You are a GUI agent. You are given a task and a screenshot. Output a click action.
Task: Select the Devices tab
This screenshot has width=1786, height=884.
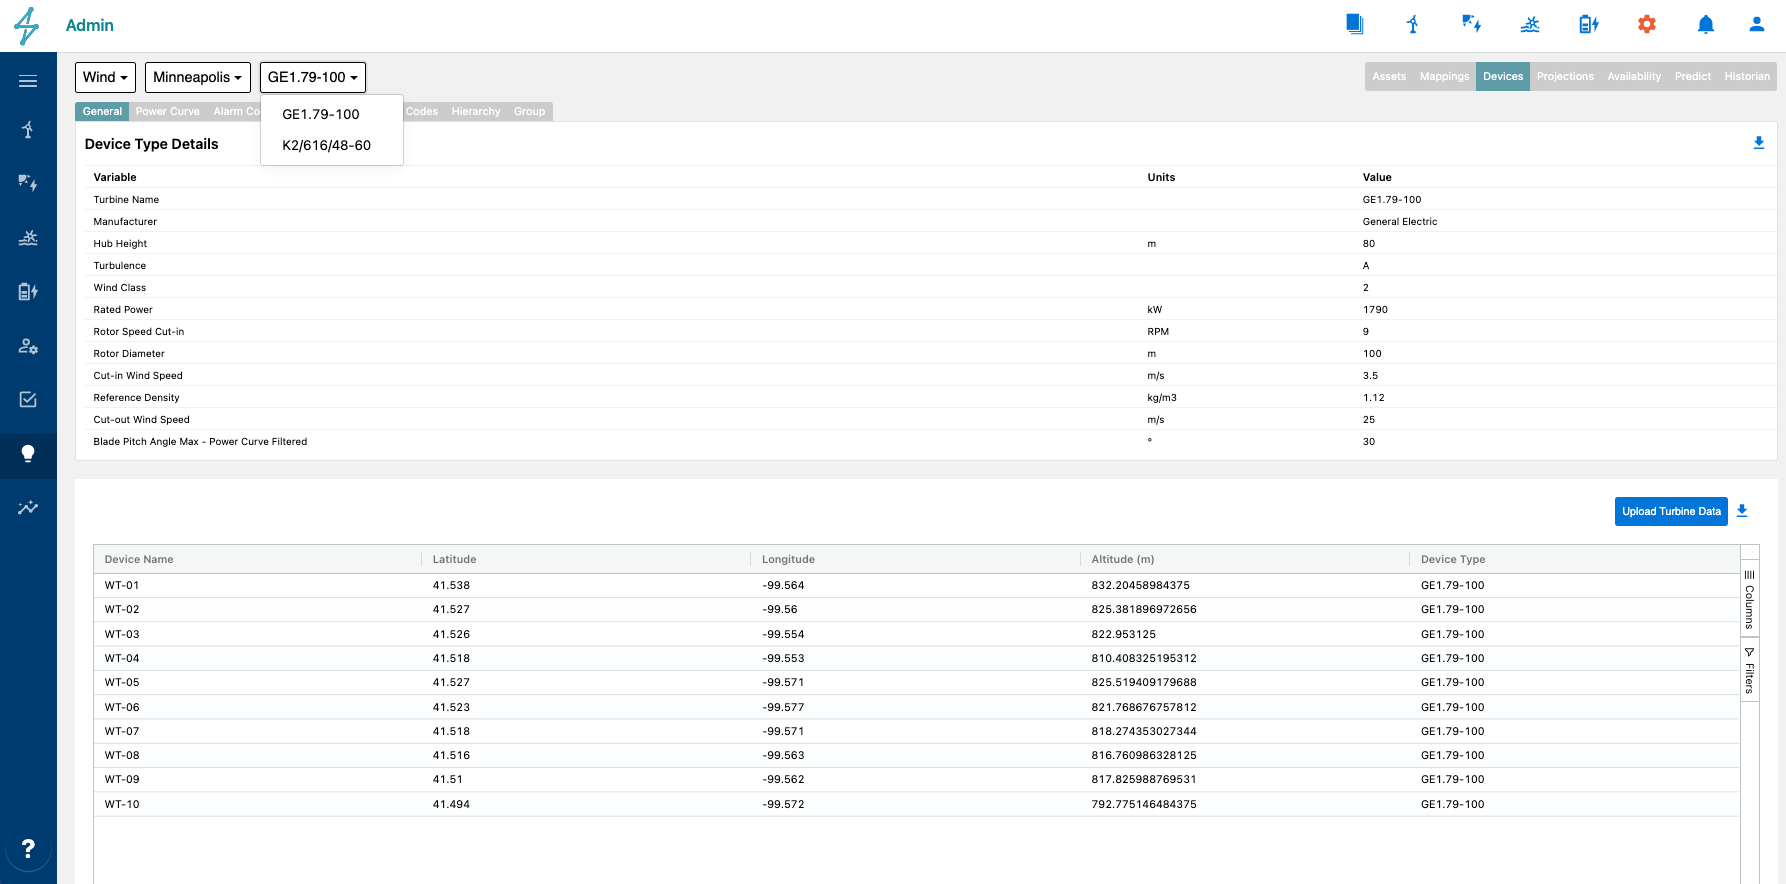pos(1503,76)
